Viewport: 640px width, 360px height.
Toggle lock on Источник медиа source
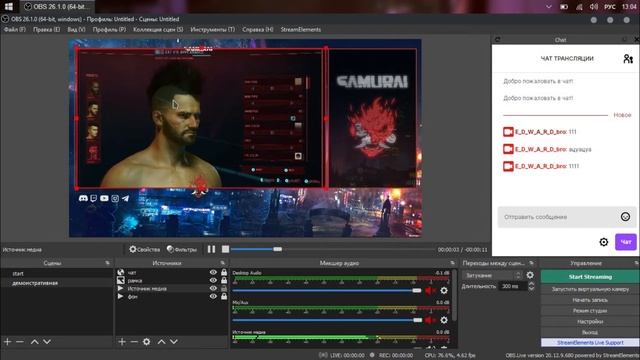pos(224,288)
